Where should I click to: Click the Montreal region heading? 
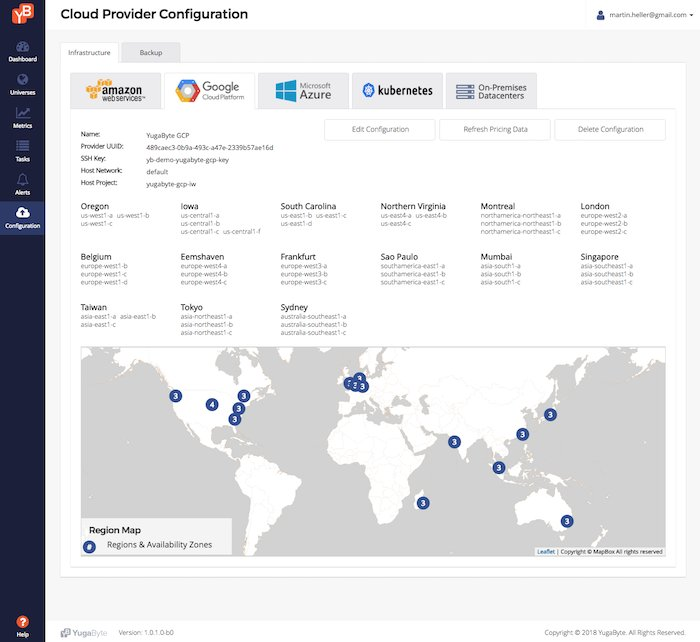[x=498, y=206]
